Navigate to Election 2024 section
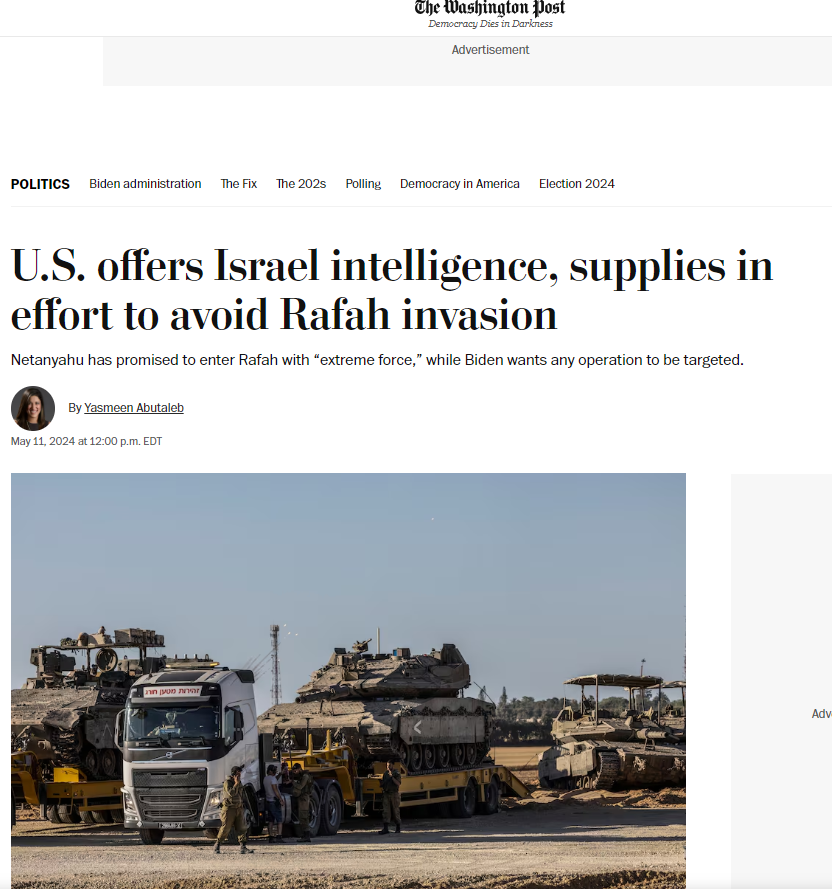 577,184
